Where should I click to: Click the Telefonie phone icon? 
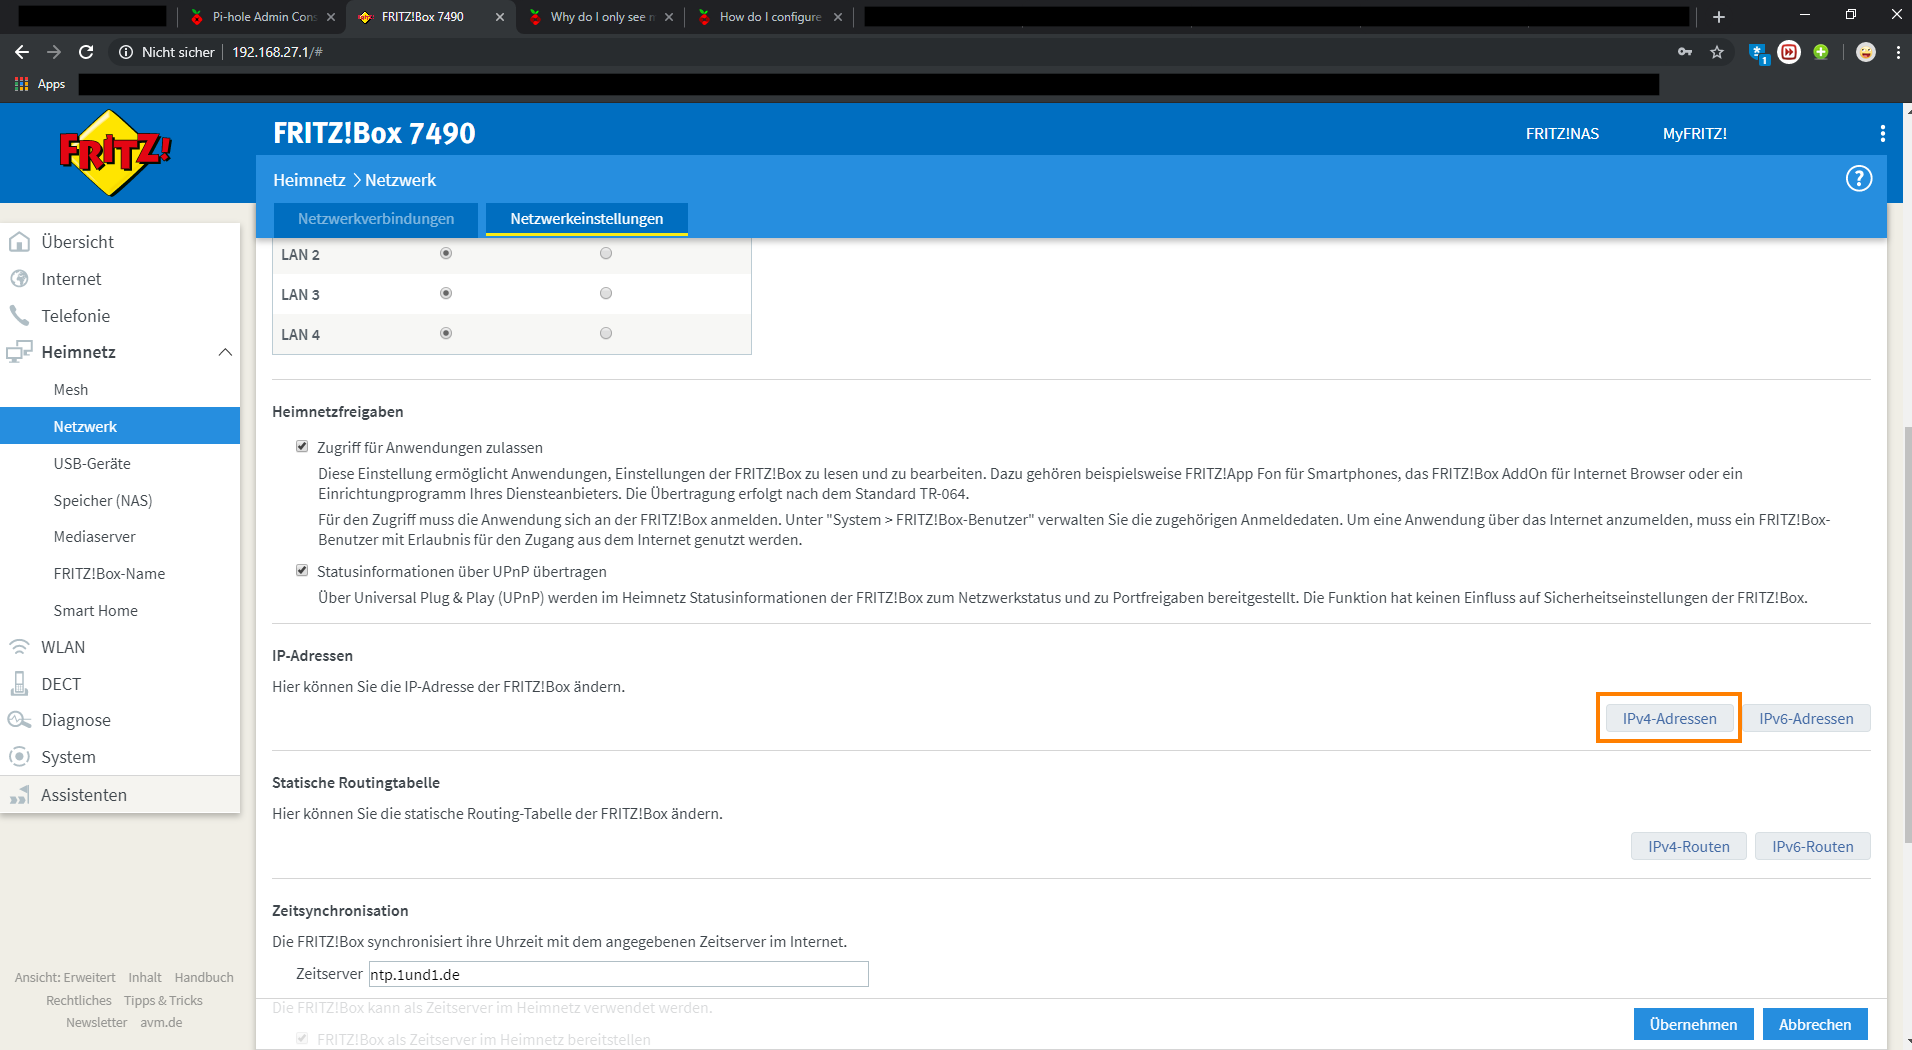[x=19, y=316]
